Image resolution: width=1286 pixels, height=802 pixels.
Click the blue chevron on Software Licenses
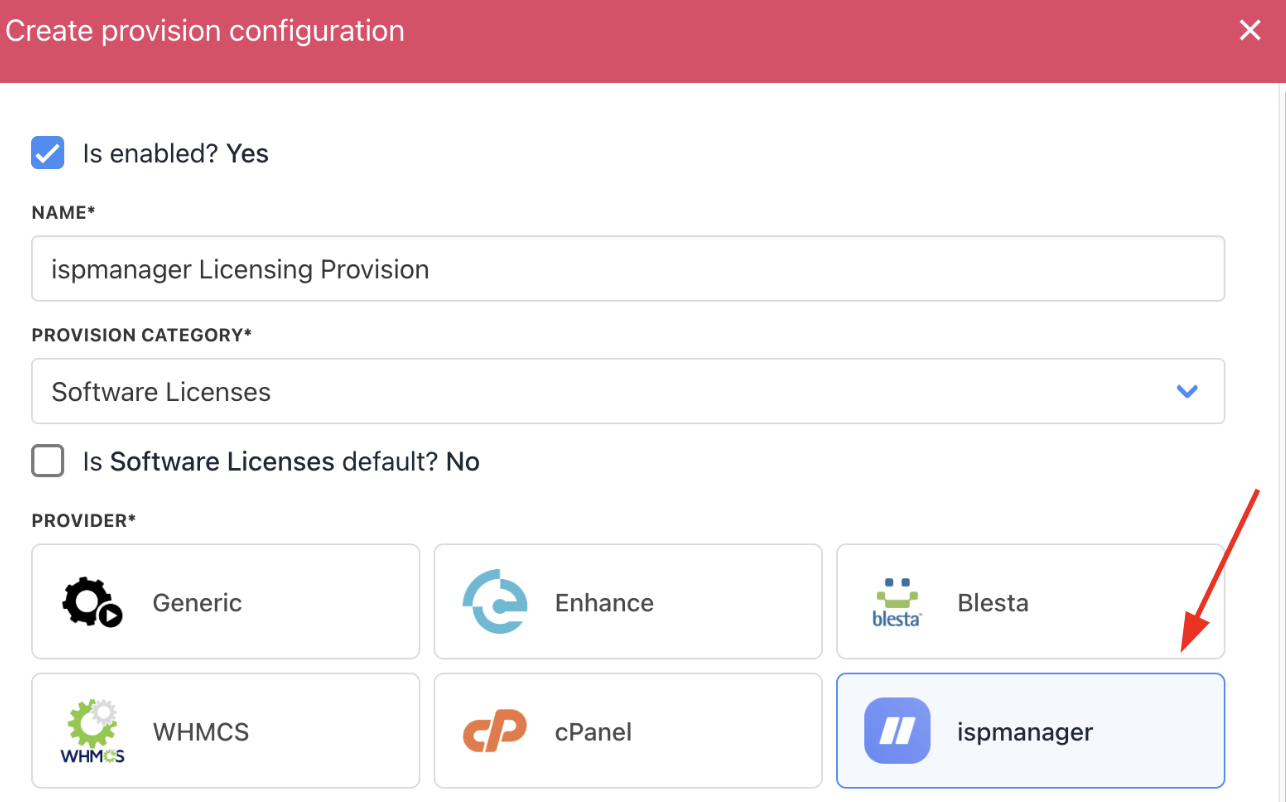(x=1187, y=391)
